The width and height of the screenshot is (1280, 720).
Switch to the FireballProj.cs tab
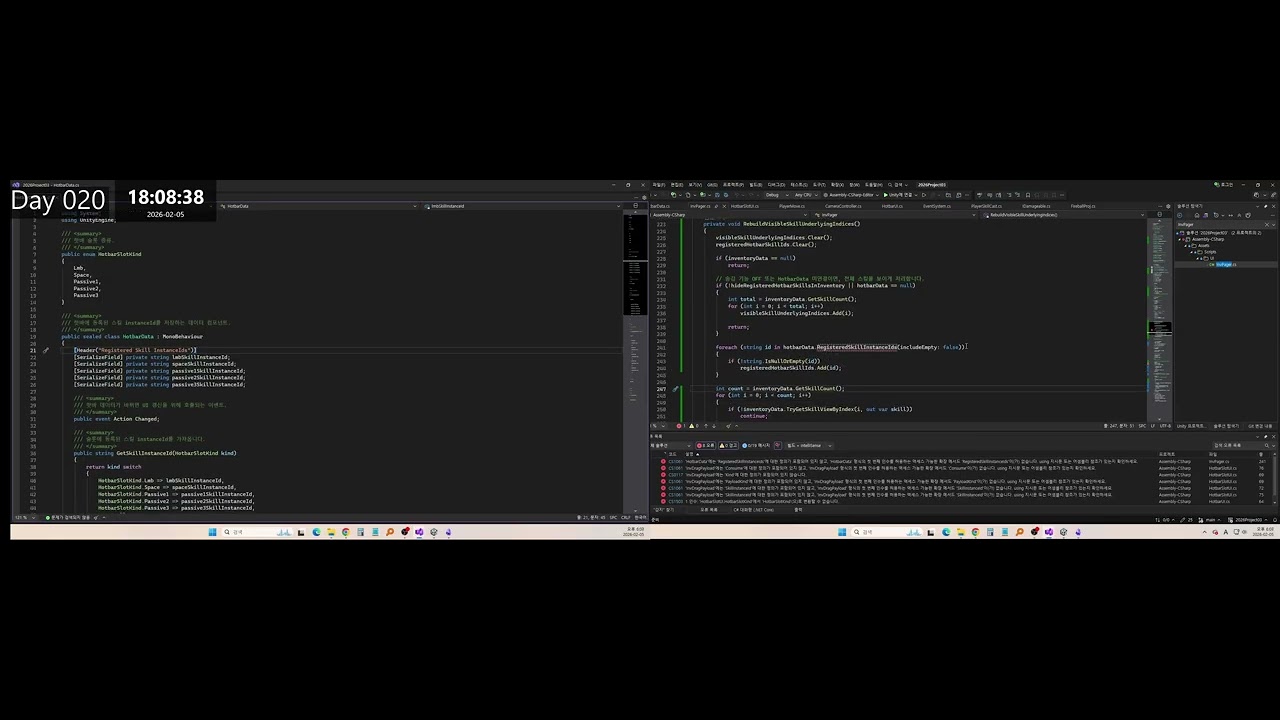(1083, 206)
